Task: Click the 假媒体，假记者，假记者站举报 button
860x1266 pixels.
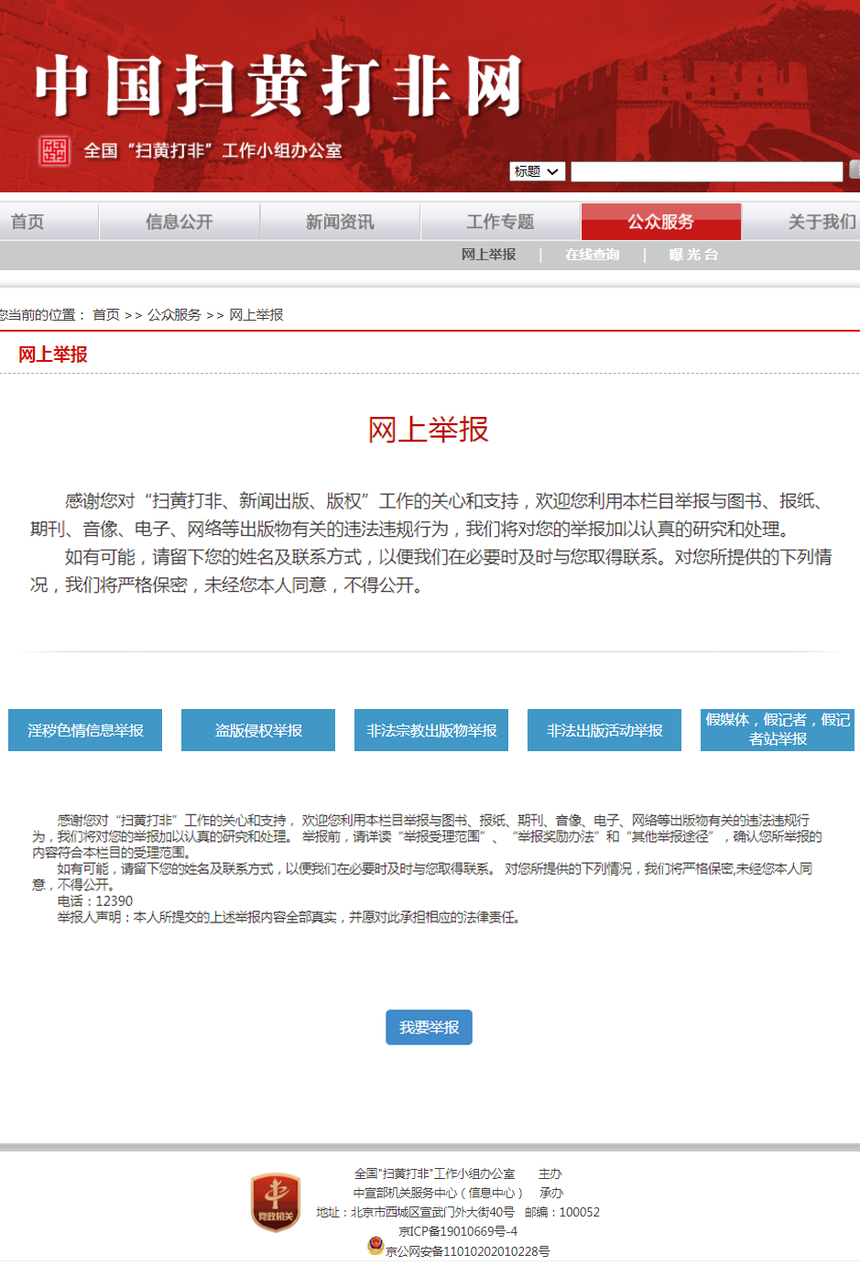Action: click(777, 730)
